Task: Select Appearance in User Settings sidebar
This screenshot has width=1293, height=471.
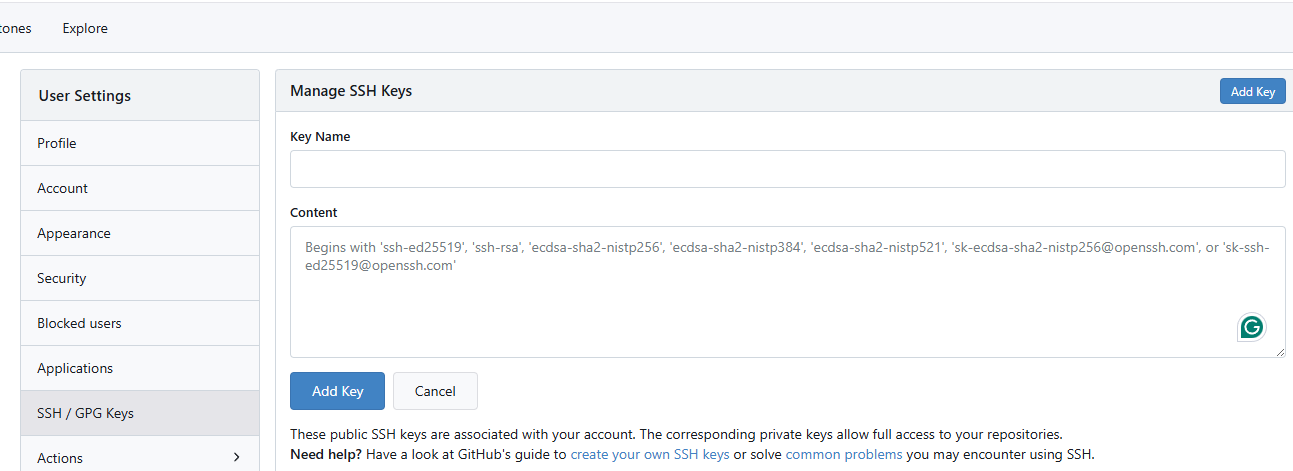Action: pyautogui.click(x=74, y=233)
